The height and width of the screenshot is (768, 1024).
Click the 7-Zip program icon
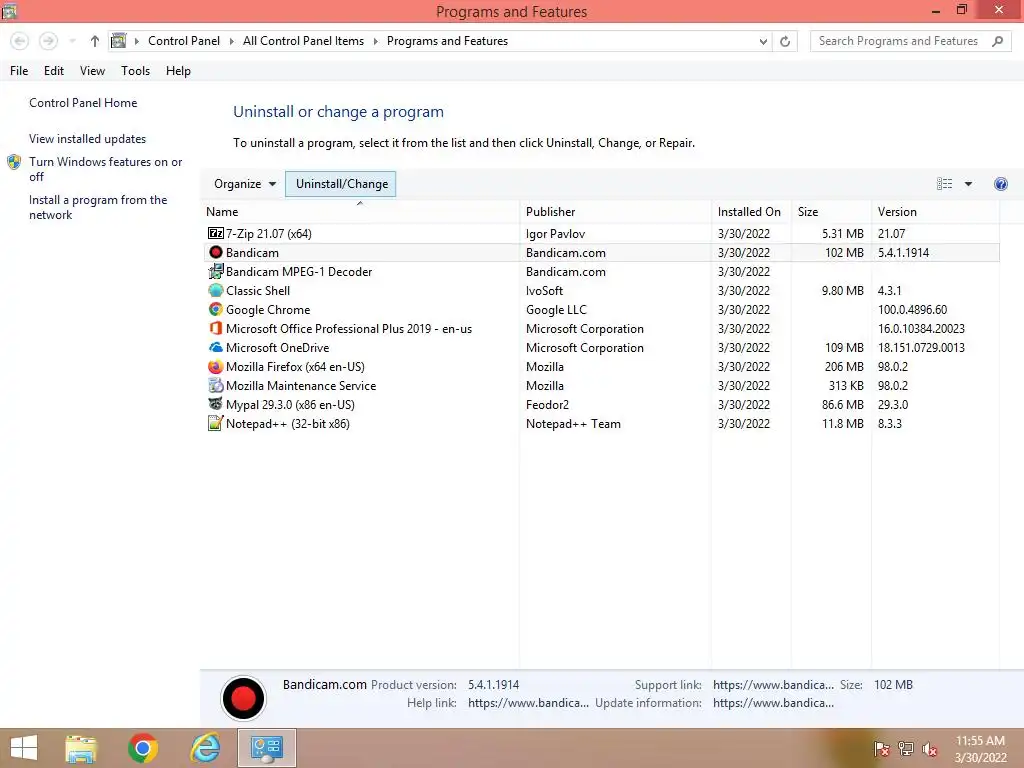pos(216,233)
